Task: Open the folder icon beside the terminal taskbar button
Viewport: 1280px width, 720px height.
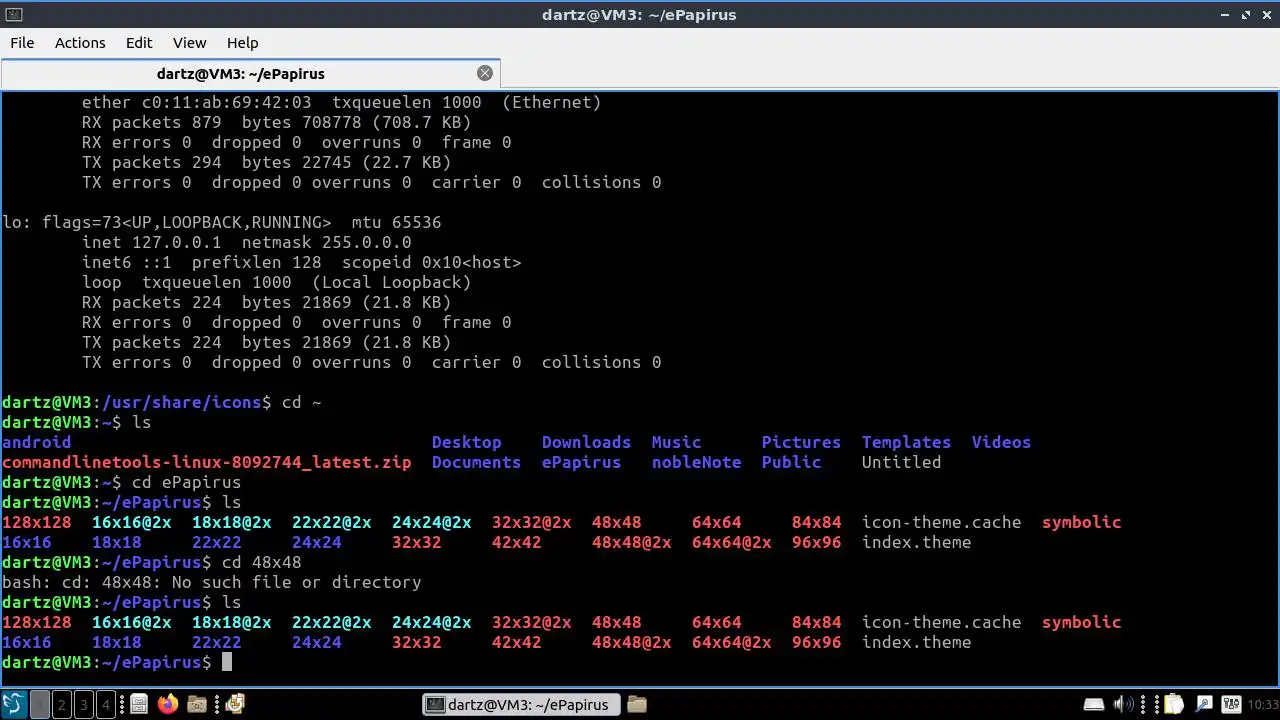Action: 637,705
